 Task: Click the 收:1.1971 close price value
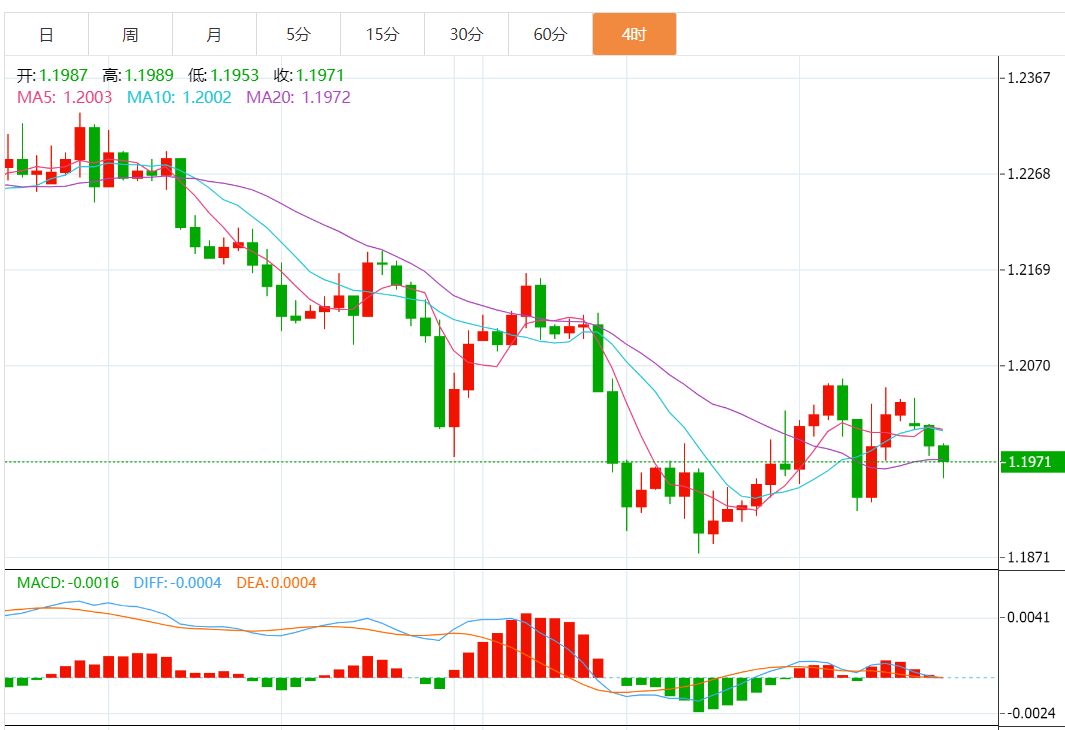[309, 75]
